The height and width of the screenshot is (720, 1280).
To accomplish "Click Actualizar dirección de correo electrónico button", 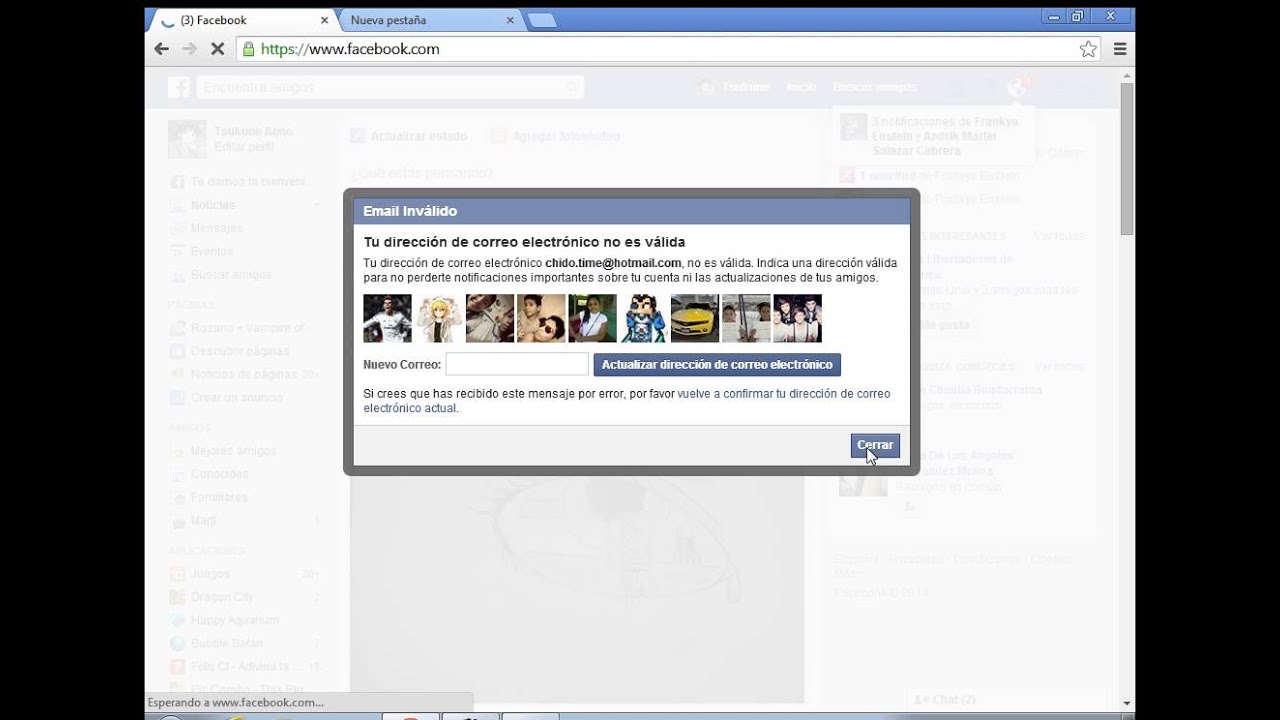I will [717, 365].
